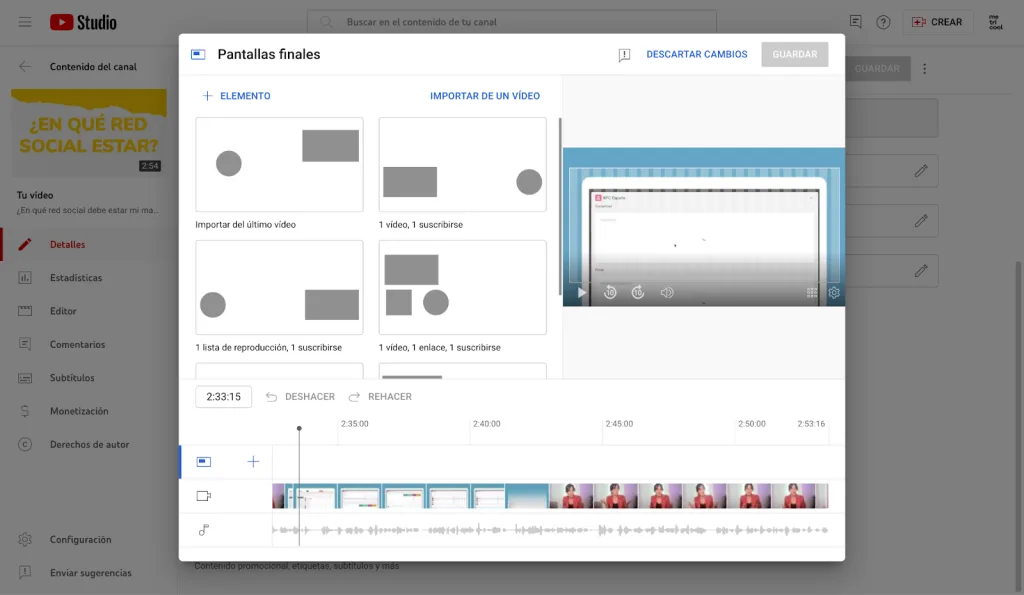
Task: Open the three-dot overflow menu
Action: pos(922,68)
